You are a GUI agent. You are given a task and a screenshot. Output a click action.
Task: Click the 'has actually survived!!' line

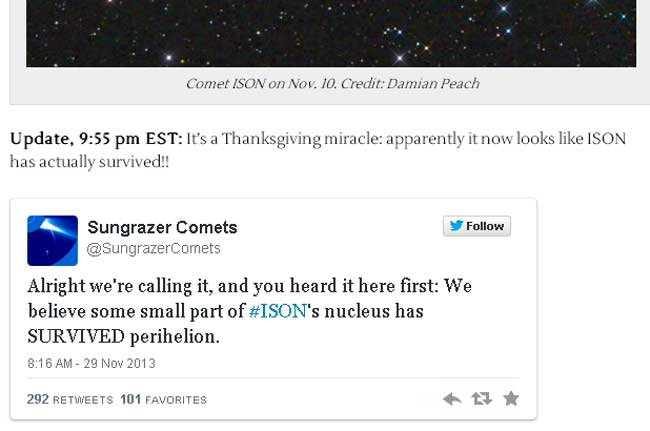click(x=90, y=162)
